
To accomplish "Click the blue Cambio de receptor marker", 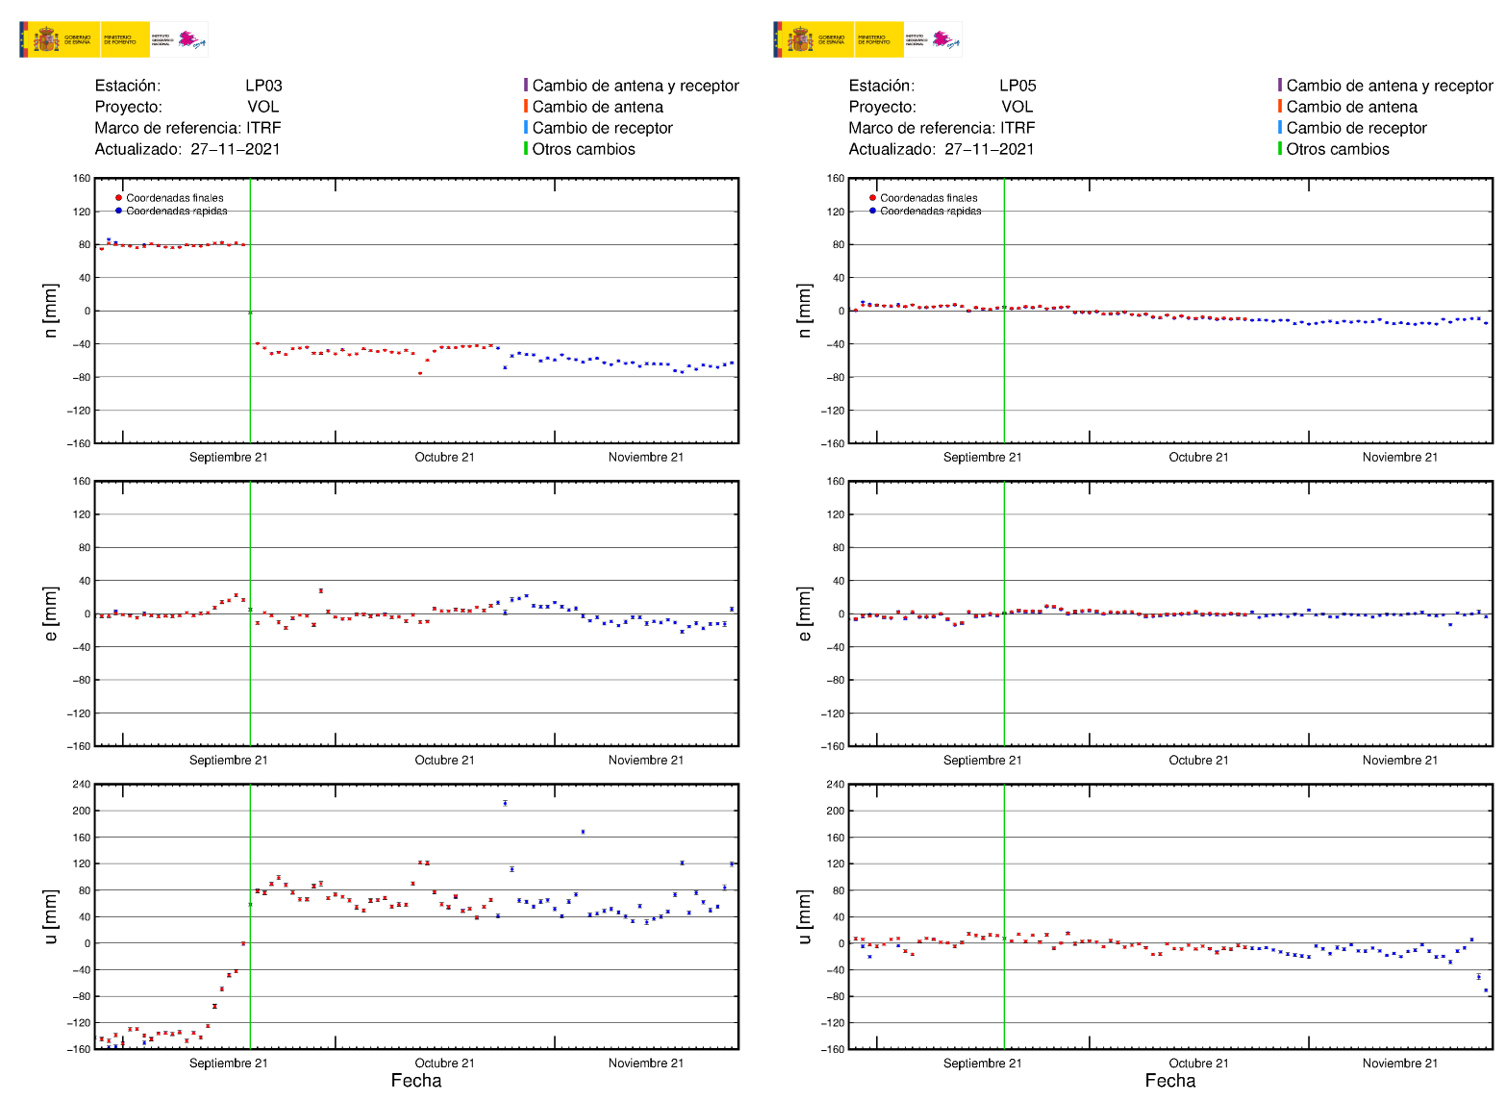I will click(x=527, y=128).
